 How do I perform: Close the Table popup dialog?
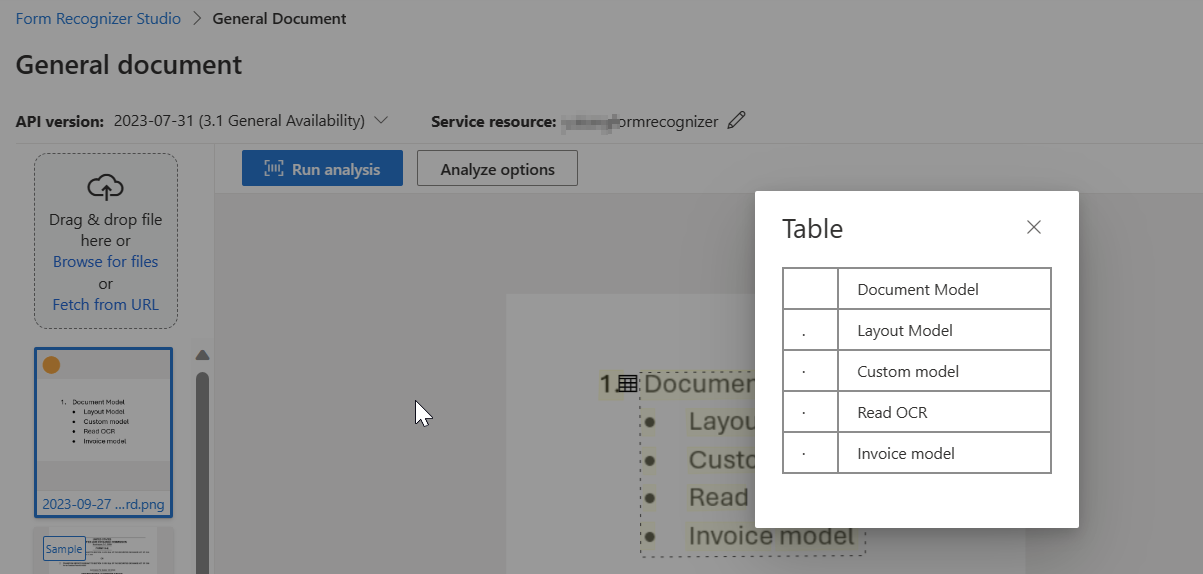click(1034, 227)
